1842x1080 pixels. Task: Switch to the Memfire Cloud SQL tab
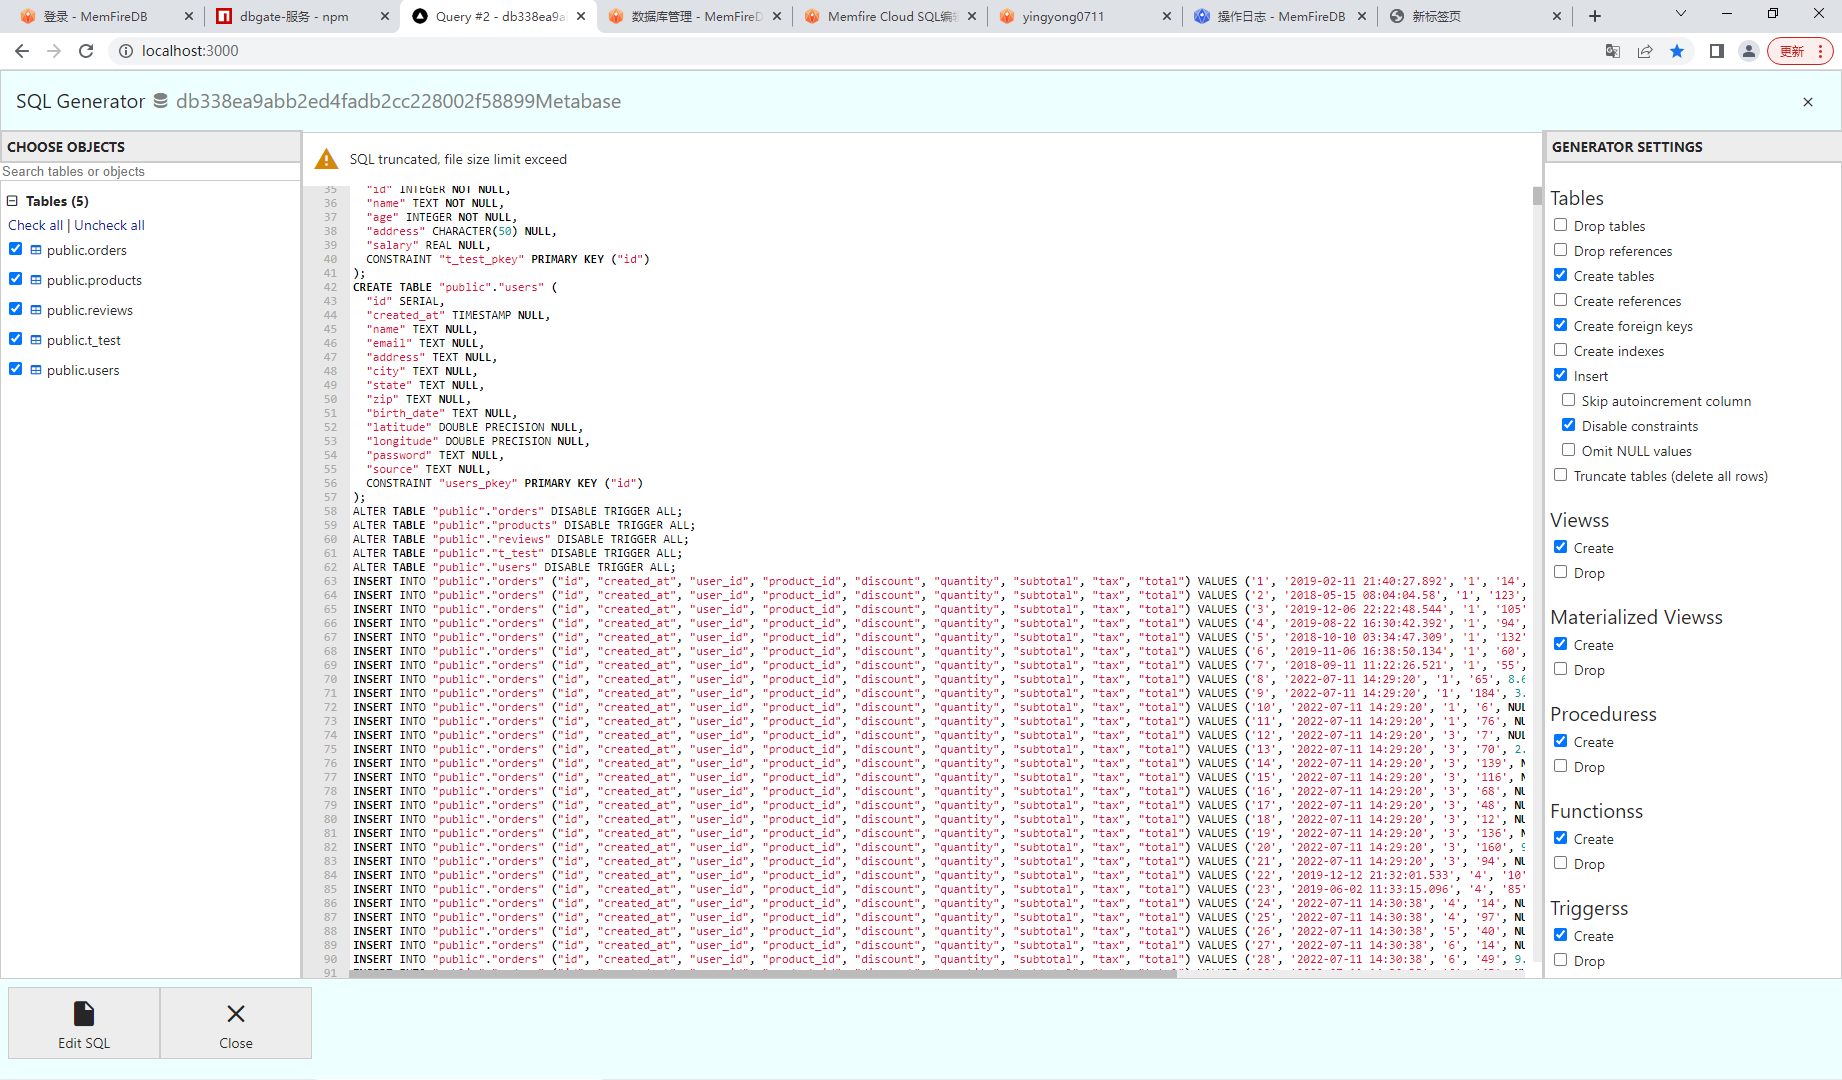coord(892,16)
